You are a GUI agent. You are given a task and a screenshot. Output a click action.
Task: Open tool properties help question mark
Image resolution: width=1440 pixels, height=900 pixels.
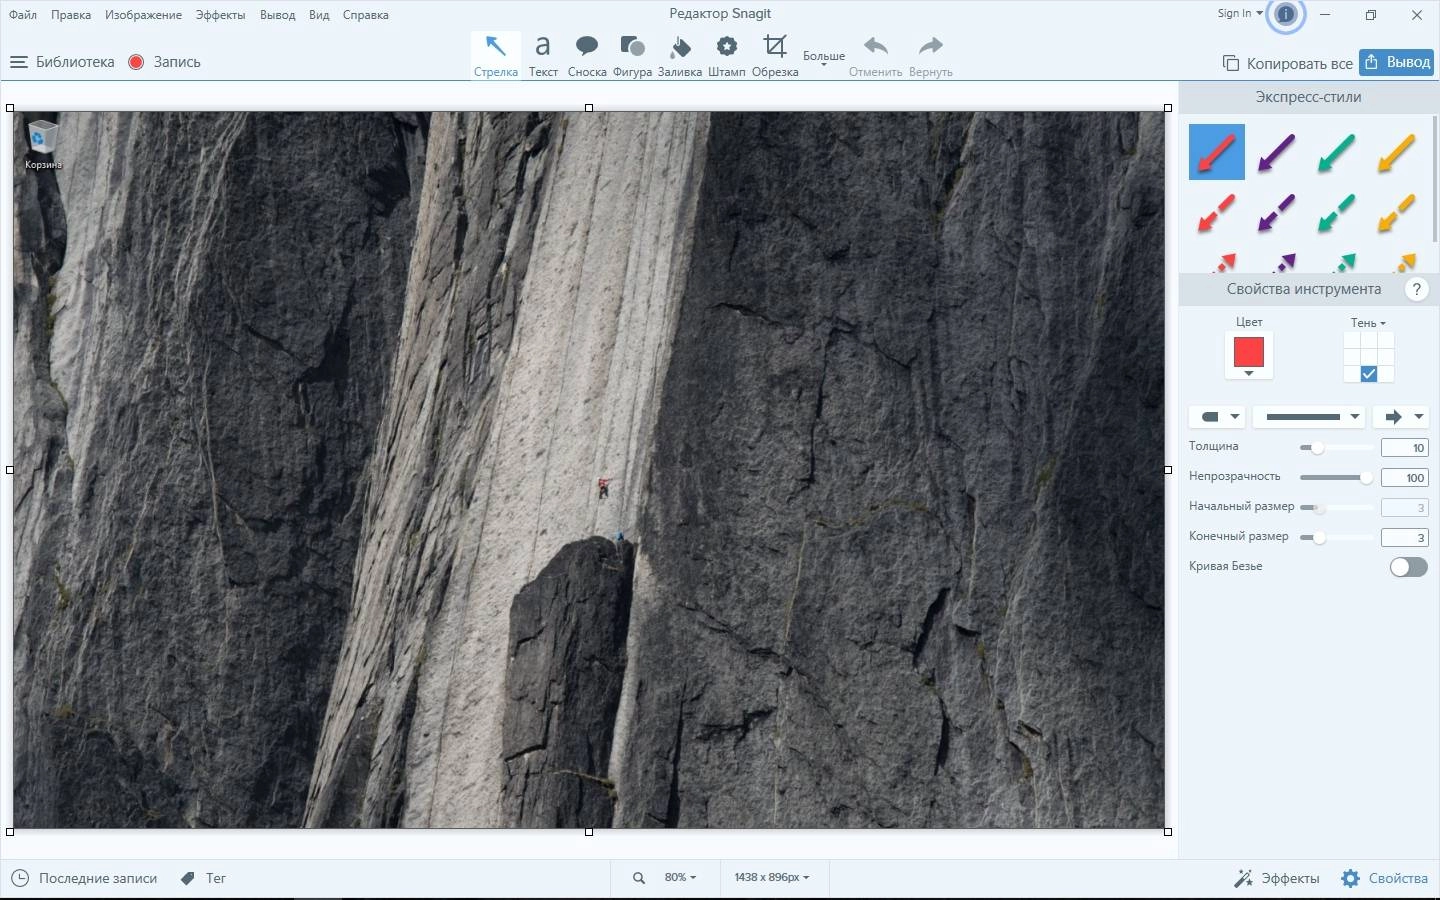(1416, 289)
